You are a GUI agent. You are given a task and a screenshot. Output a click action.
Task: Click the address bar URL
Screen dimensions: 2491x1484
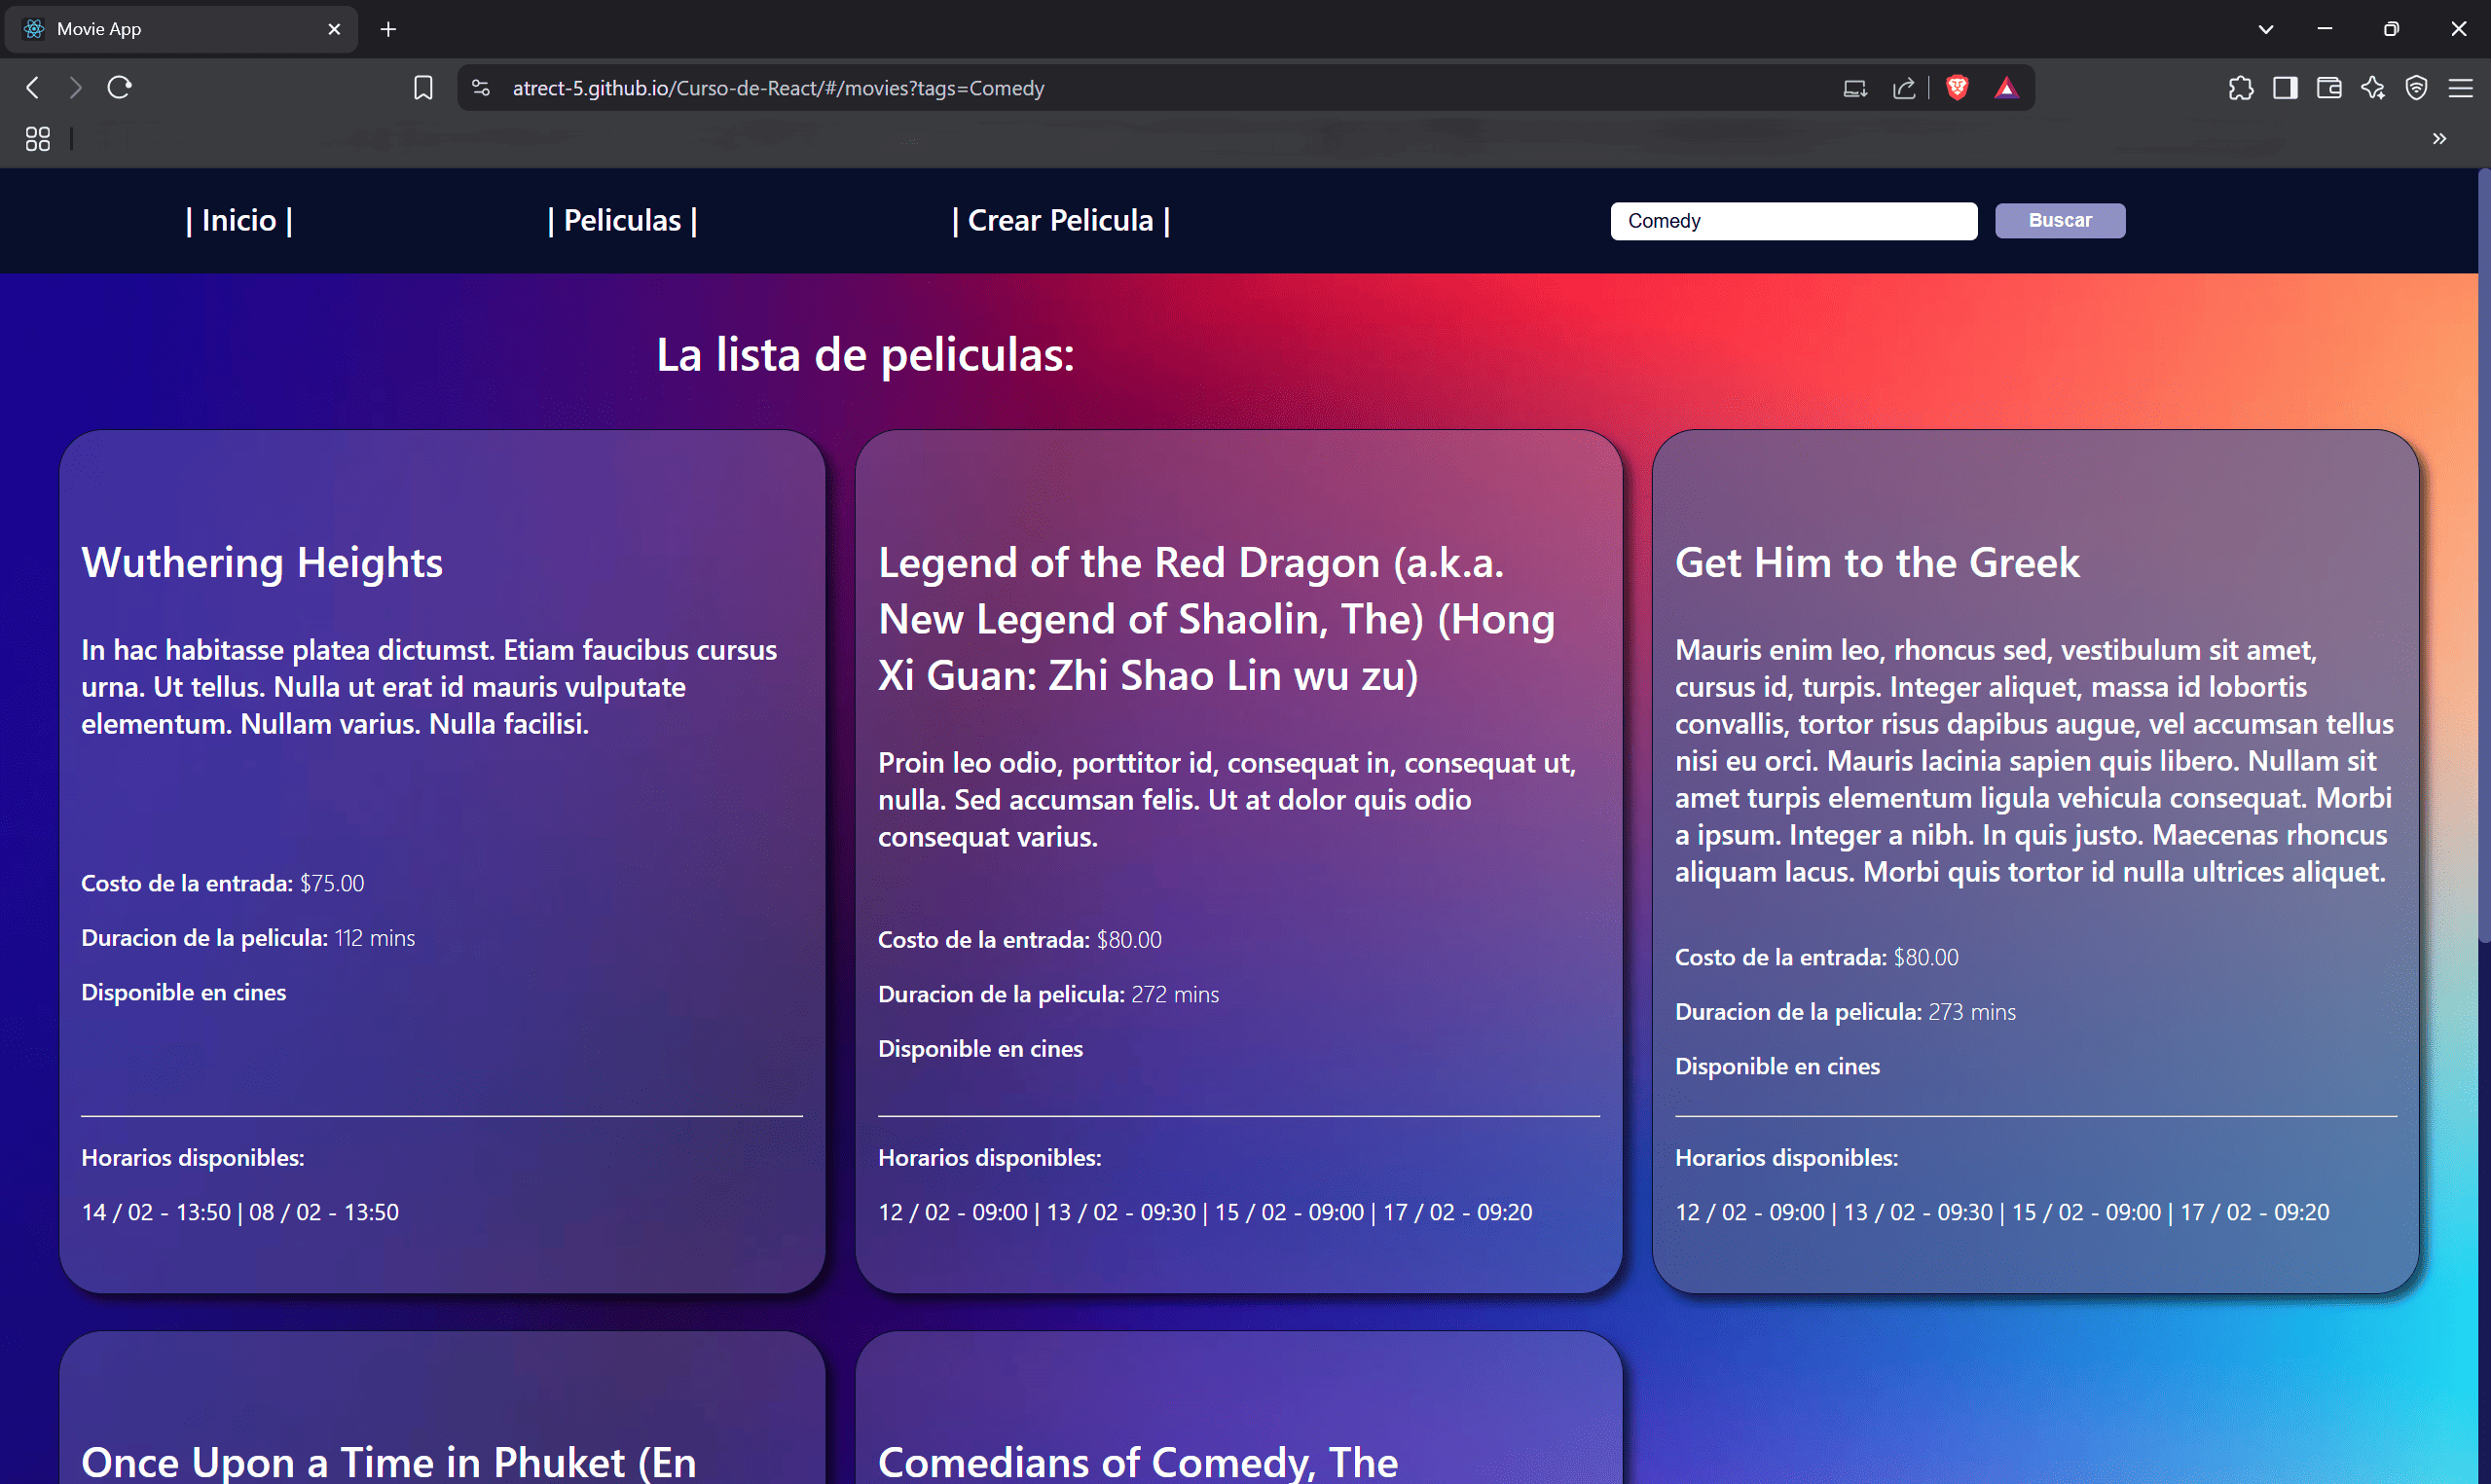[x=778, y=88]
